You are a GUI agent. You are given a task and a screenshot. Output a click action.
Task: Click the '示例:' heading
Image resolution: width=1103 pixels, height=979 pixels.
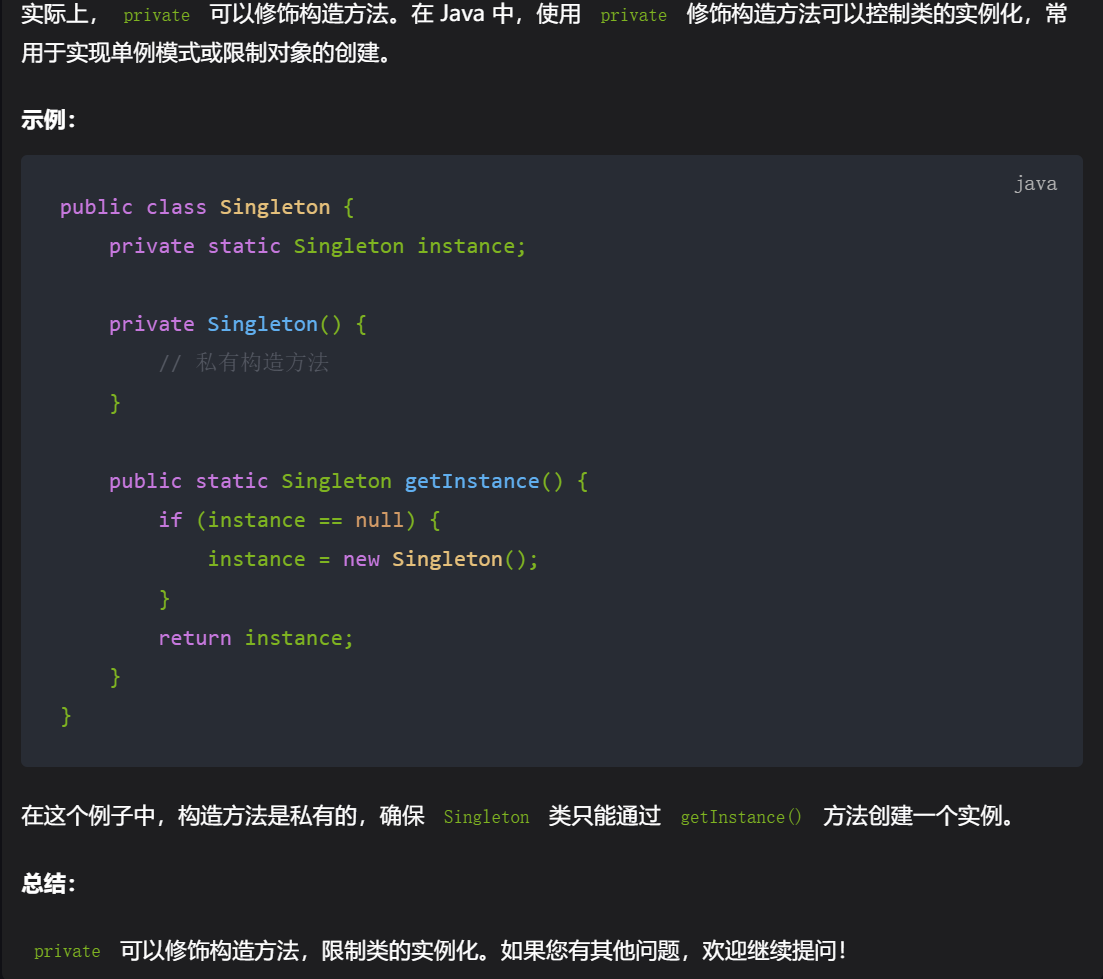coord(48,120)
